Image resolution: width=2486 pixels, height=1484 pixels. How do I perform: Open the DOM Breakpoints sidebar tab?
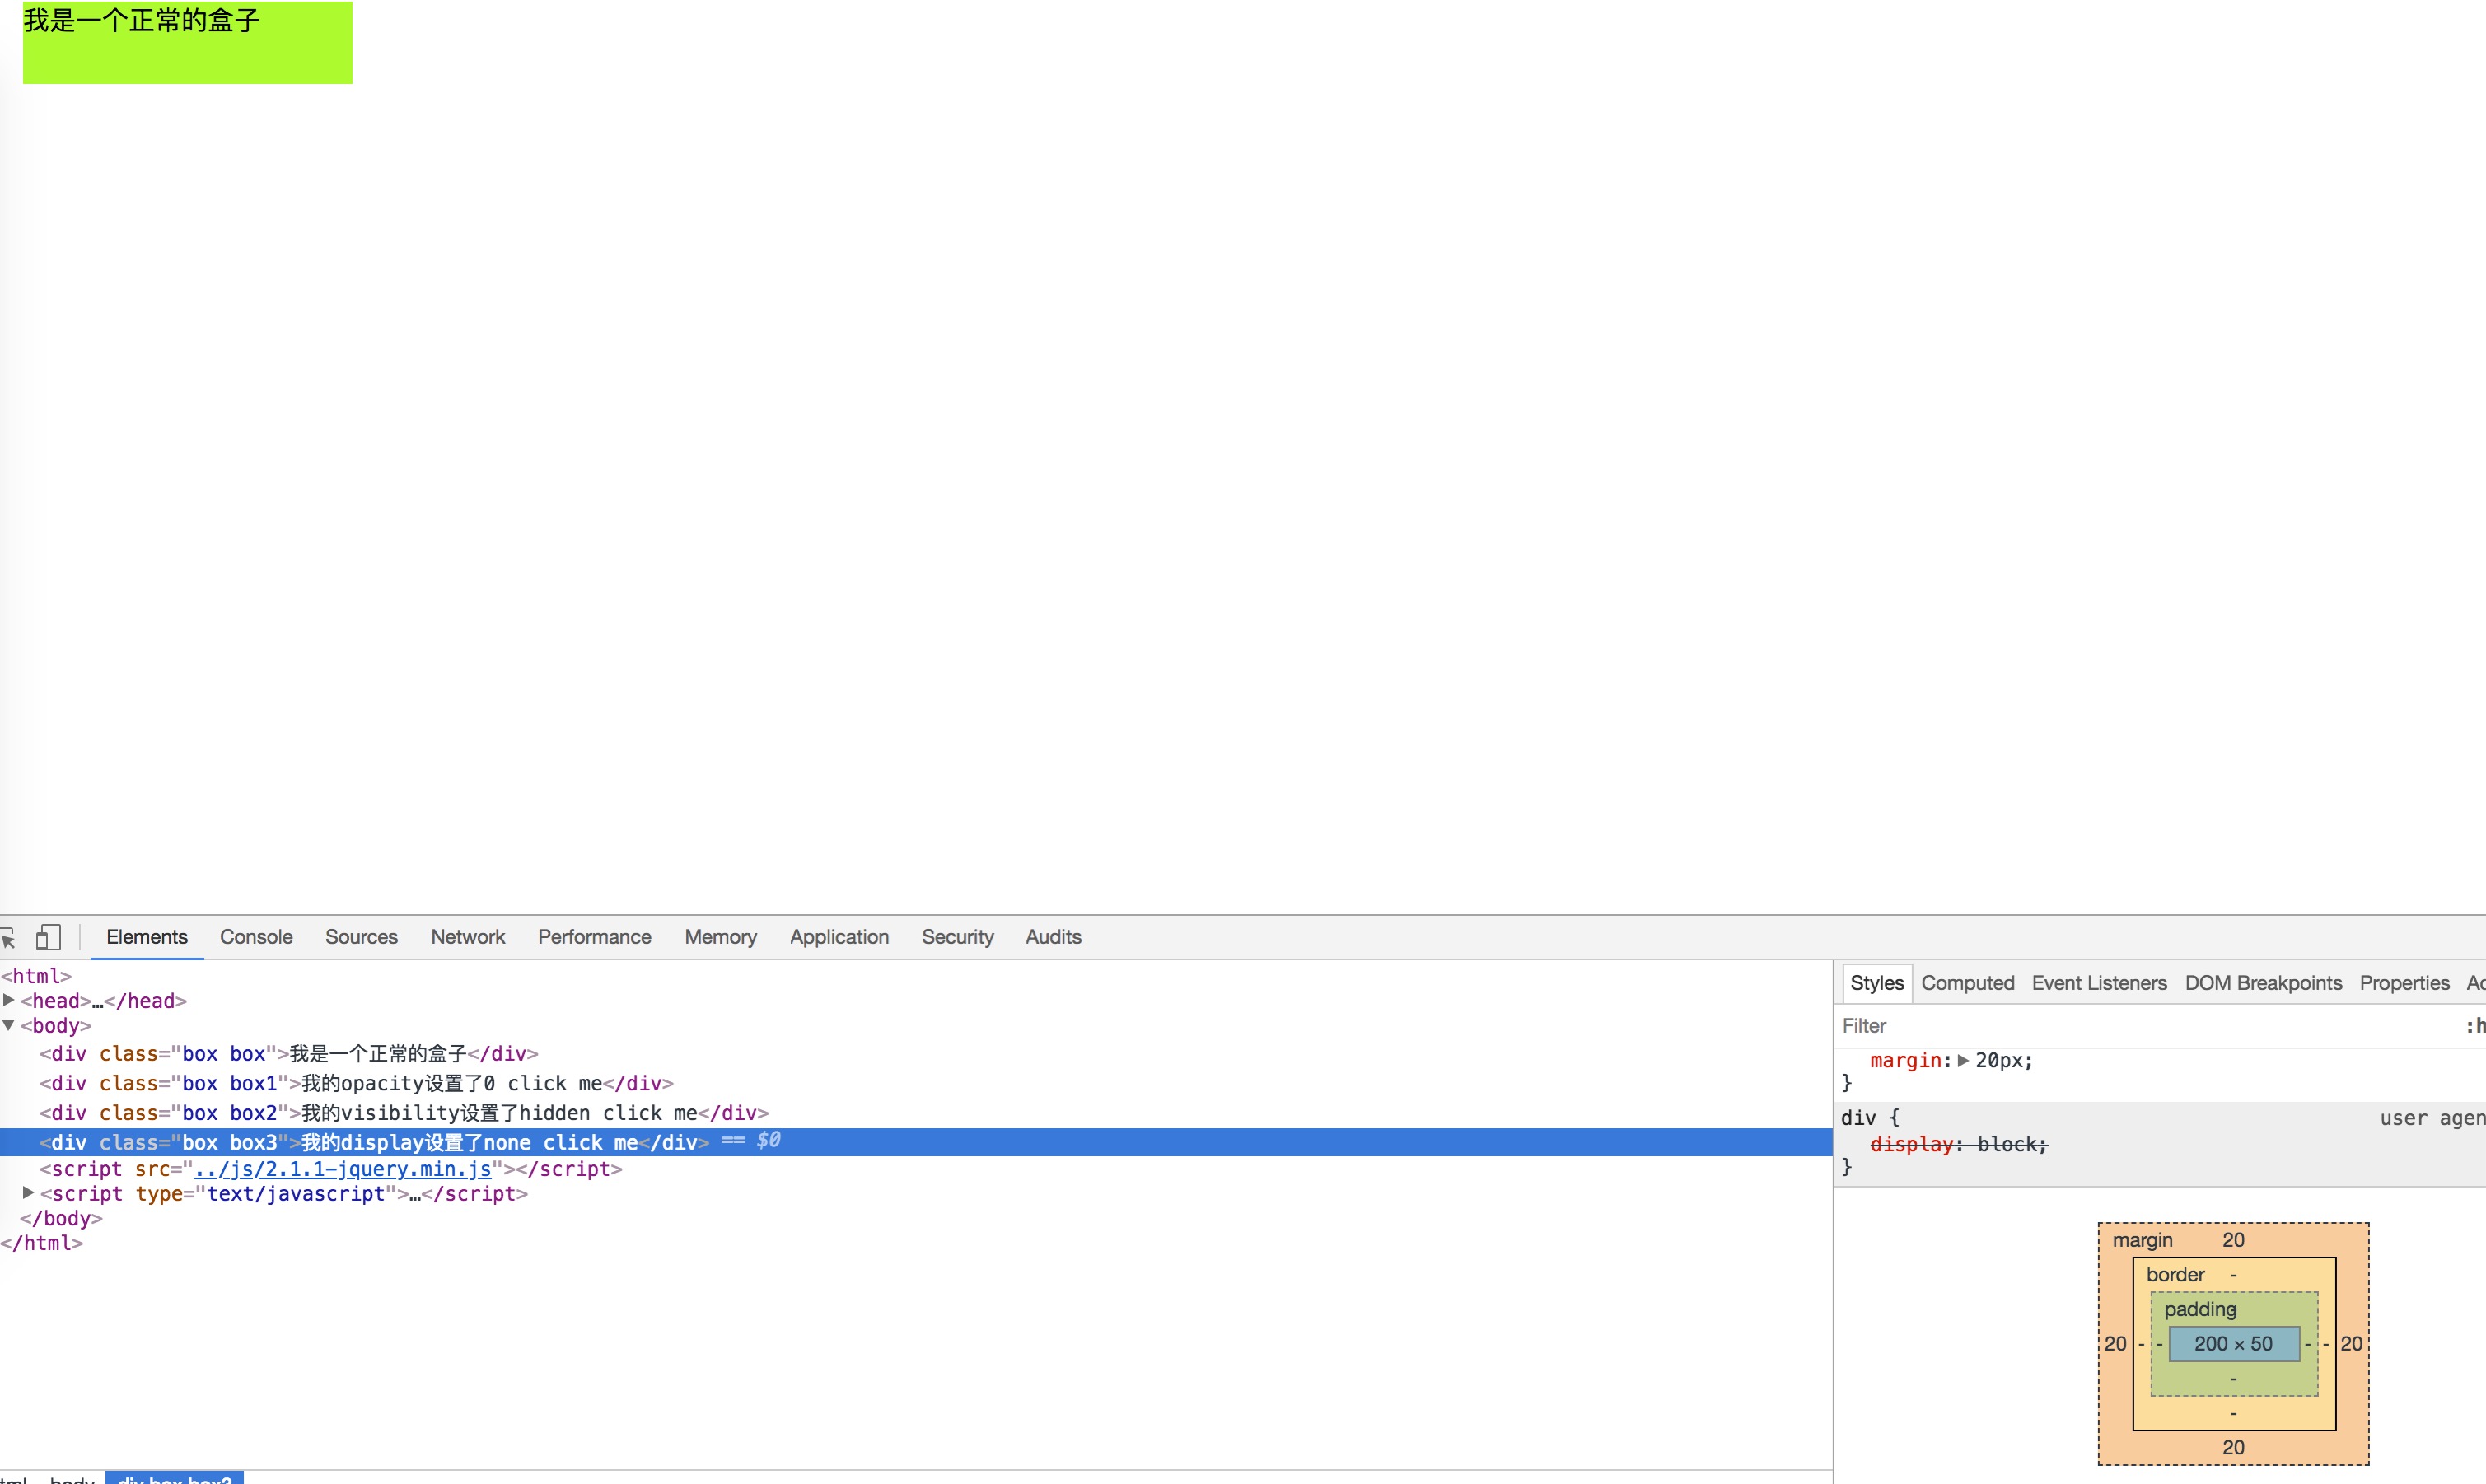[2263, 983]
